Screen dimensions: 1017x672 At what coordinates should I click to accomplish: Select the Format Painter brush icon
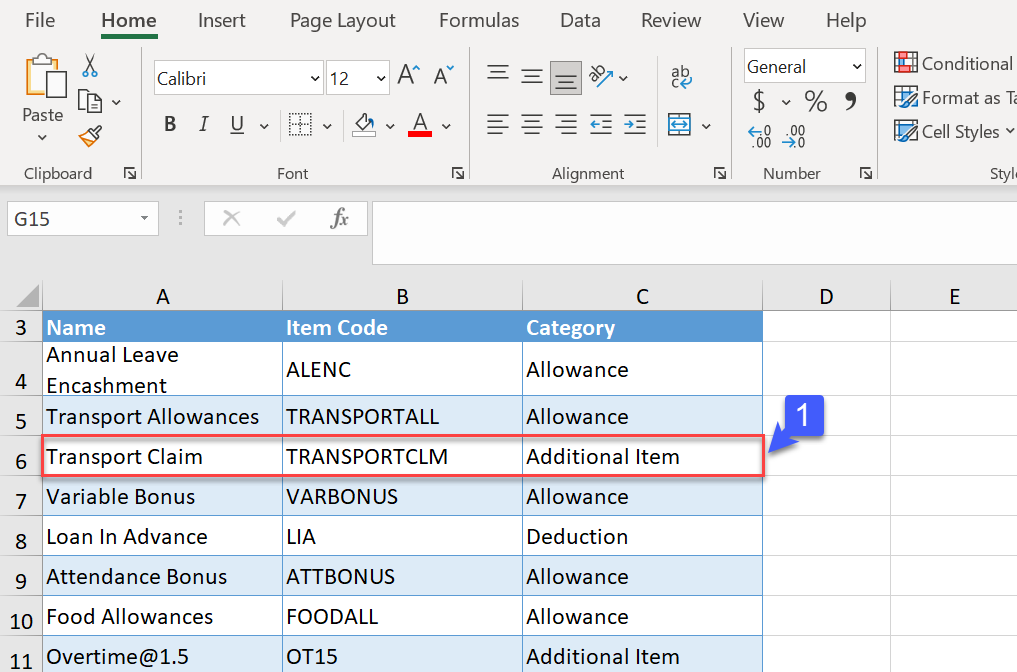tap(90, 135)
